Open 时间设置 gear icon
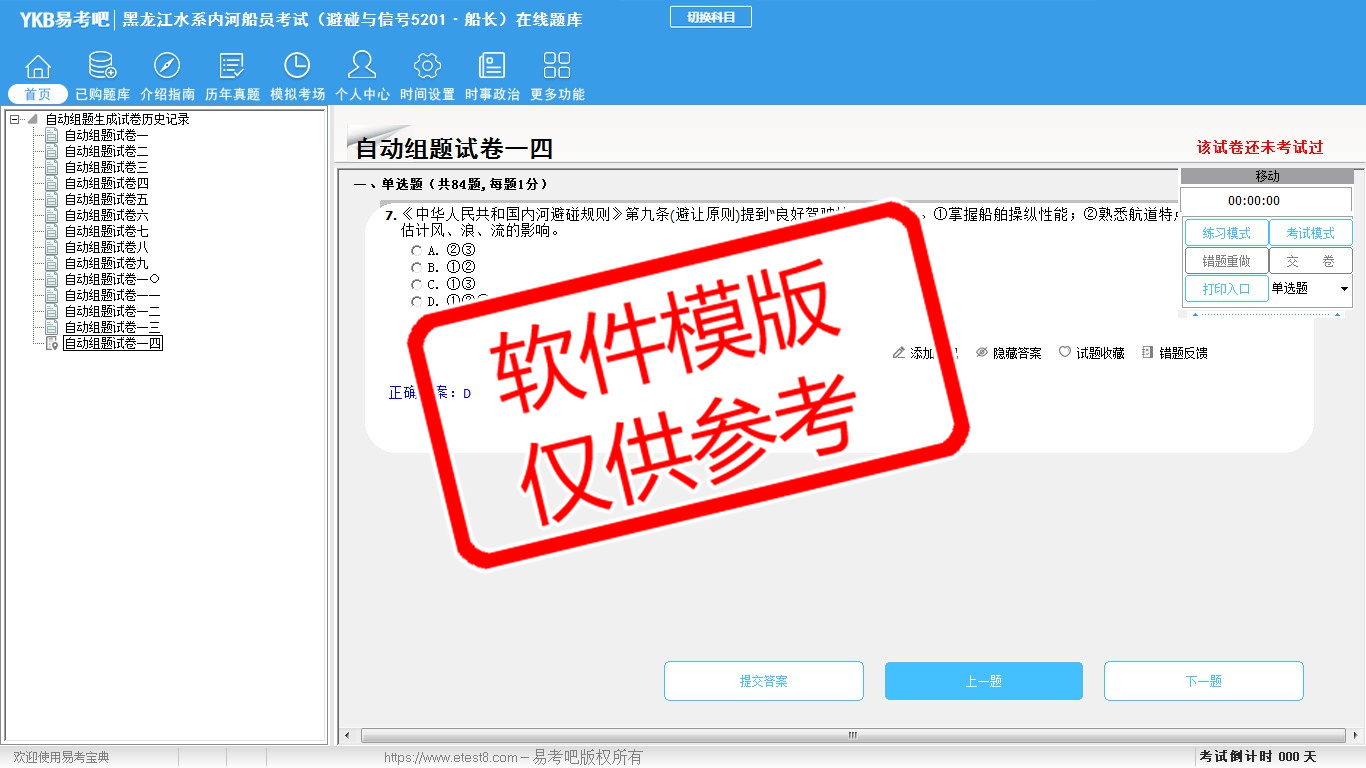 427,67
